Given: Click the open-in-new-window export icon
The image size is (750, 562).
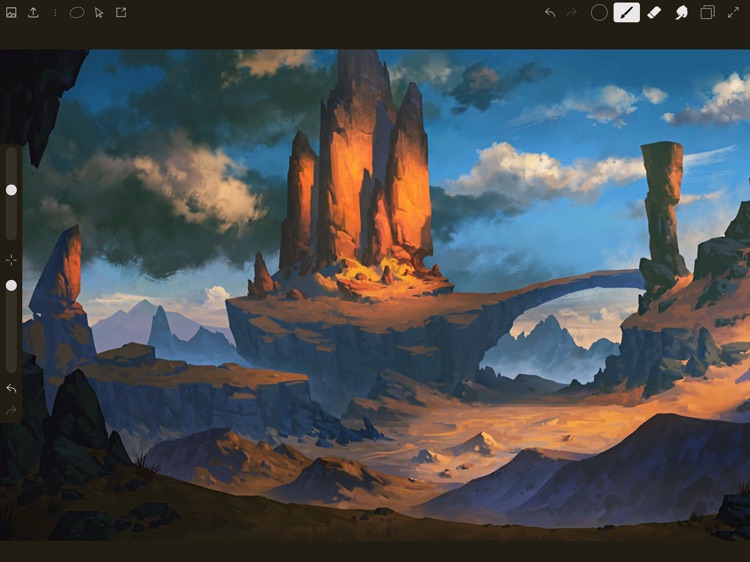Looking at the screenshot, I should coord(121,12).
